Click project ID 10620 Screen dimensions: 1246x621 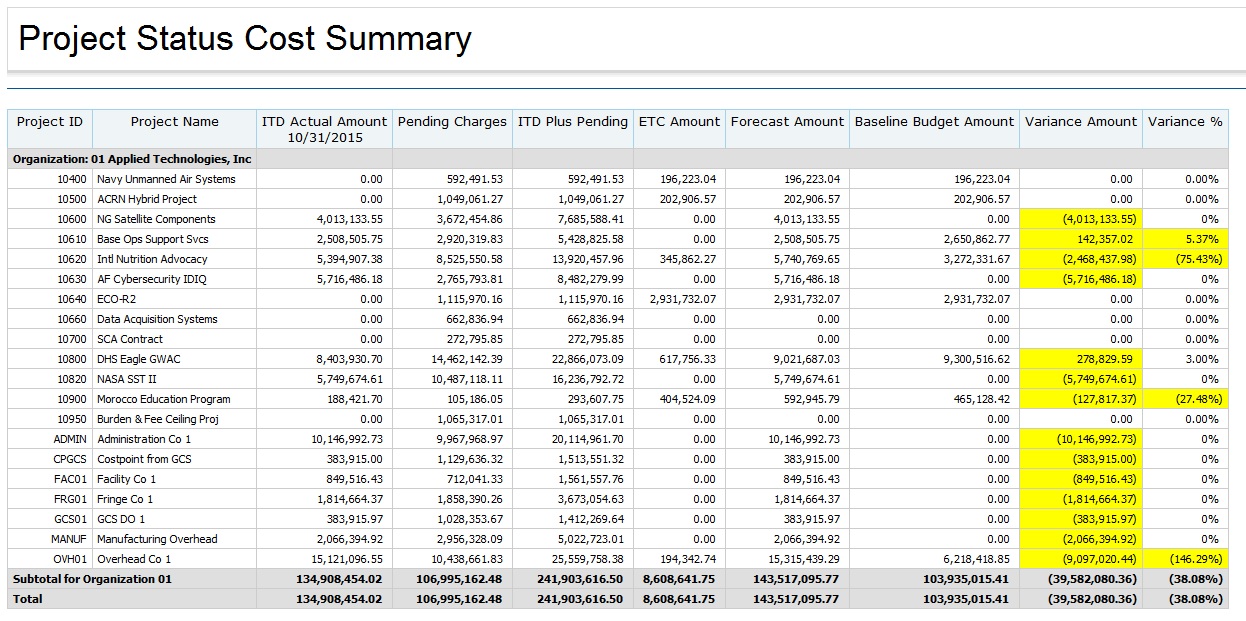coord(71,259)
